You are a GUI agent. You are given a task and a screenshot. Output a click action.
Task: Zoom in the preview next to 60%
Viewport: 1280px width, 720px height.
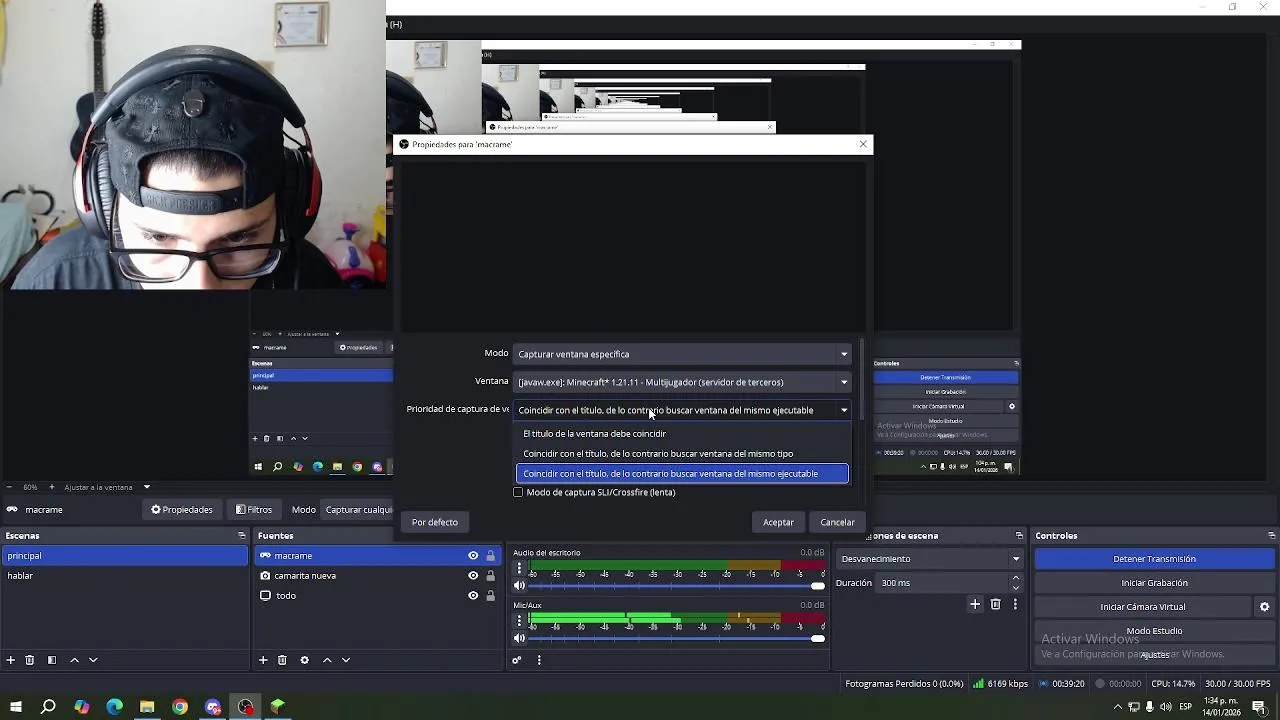tap(52, 487)
